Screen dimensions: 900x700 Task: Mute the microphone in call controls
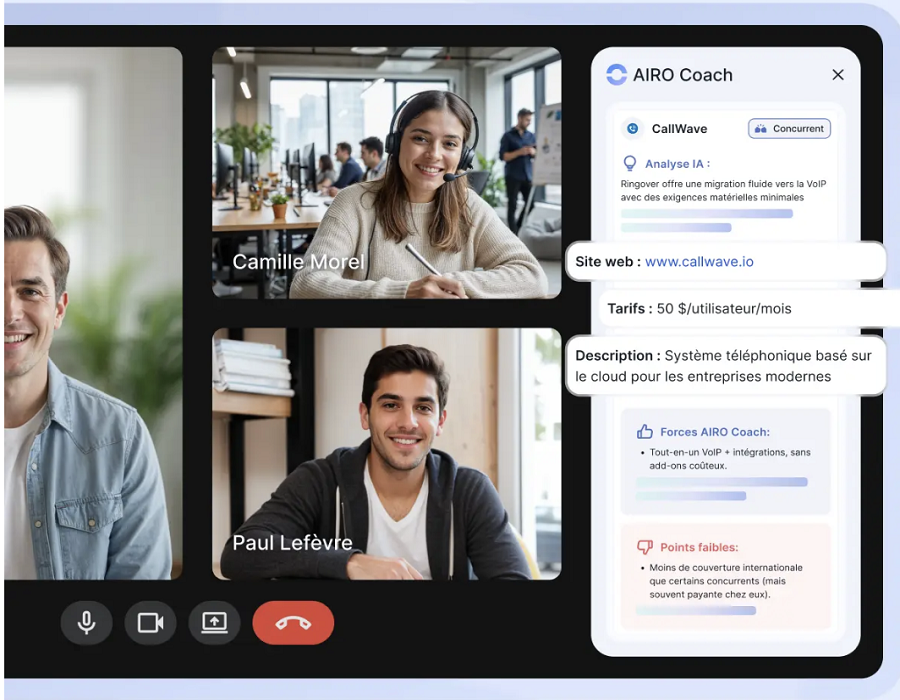point(86,623)
